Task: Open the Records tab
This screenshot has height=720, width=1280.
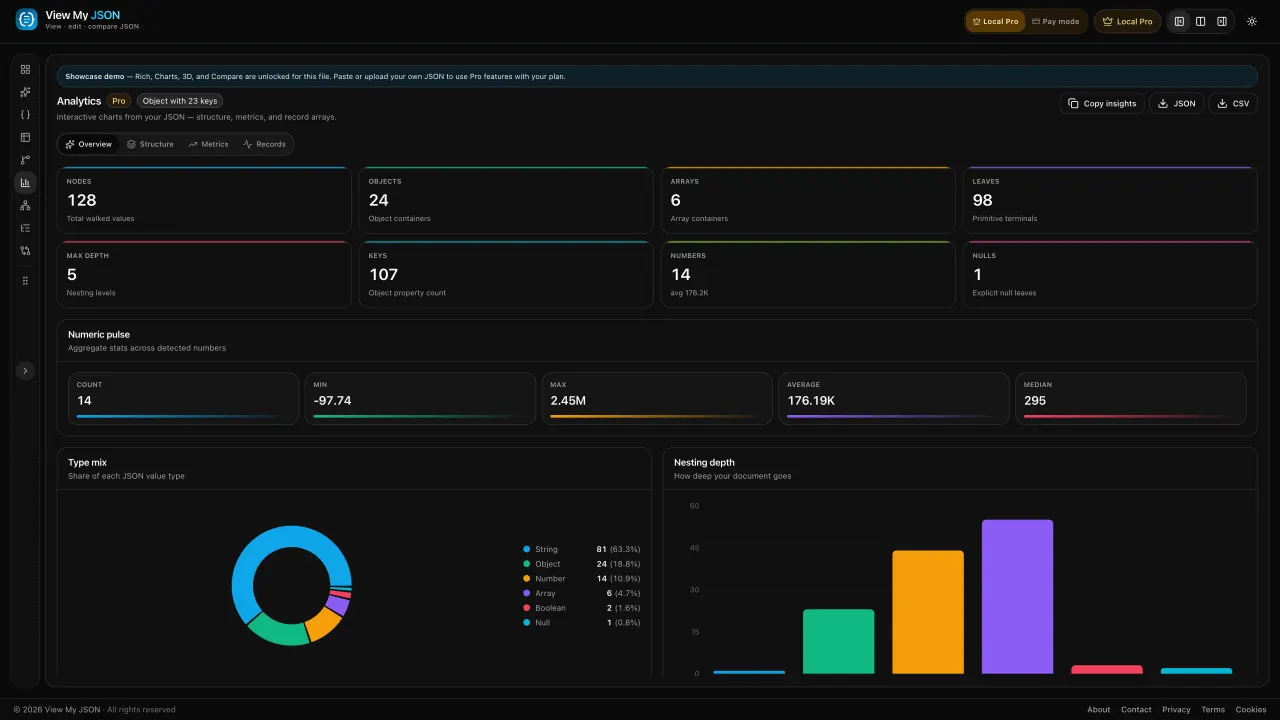Action: (x=264, y=144)
